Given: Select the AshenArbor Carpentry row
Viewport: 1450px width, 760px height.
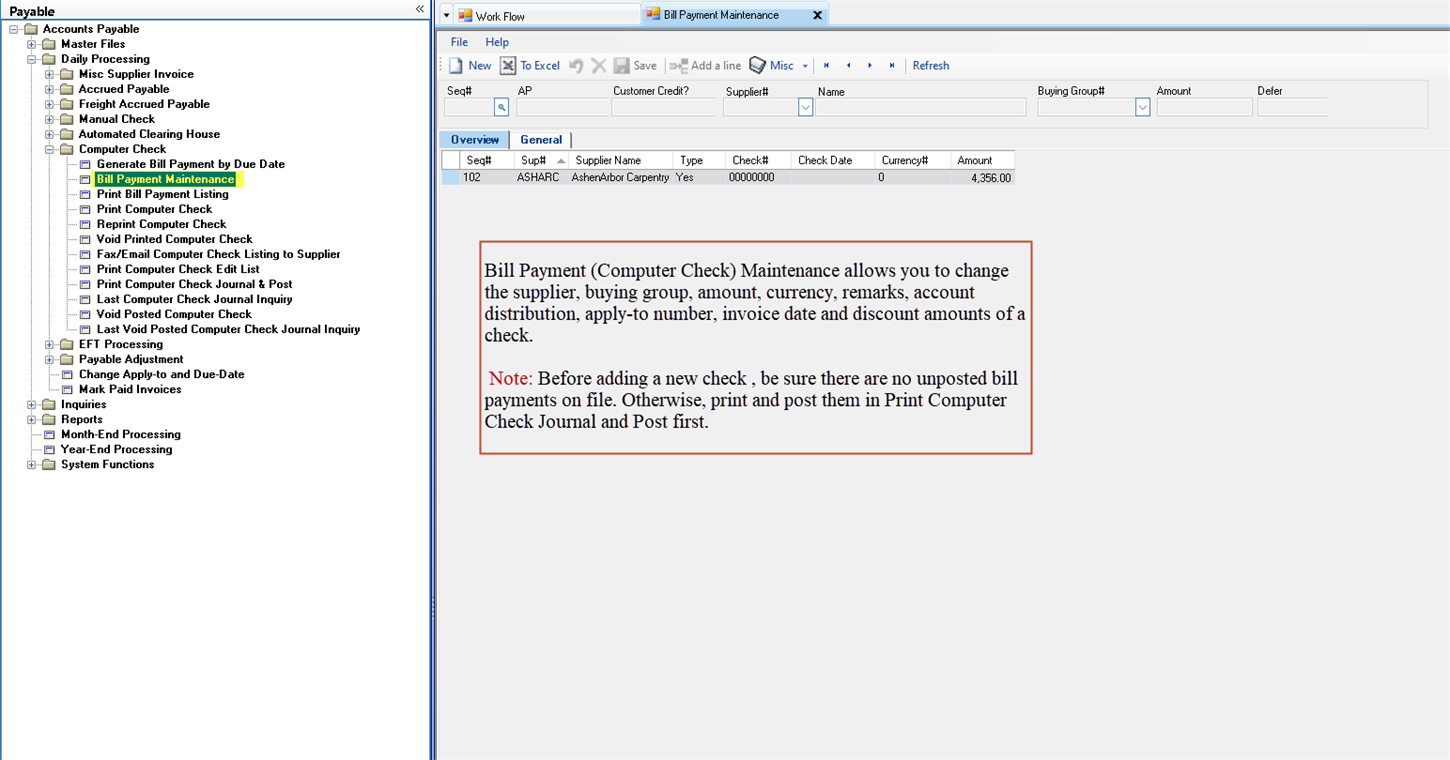Looking at the screenshot, I should coord(620,178).
